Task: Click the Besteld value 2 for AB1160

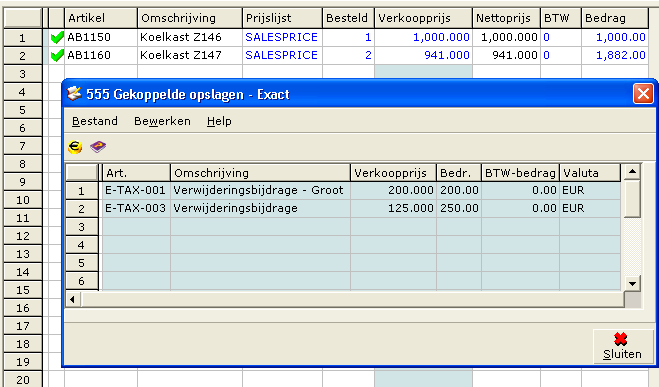Action: pos(368,55)
